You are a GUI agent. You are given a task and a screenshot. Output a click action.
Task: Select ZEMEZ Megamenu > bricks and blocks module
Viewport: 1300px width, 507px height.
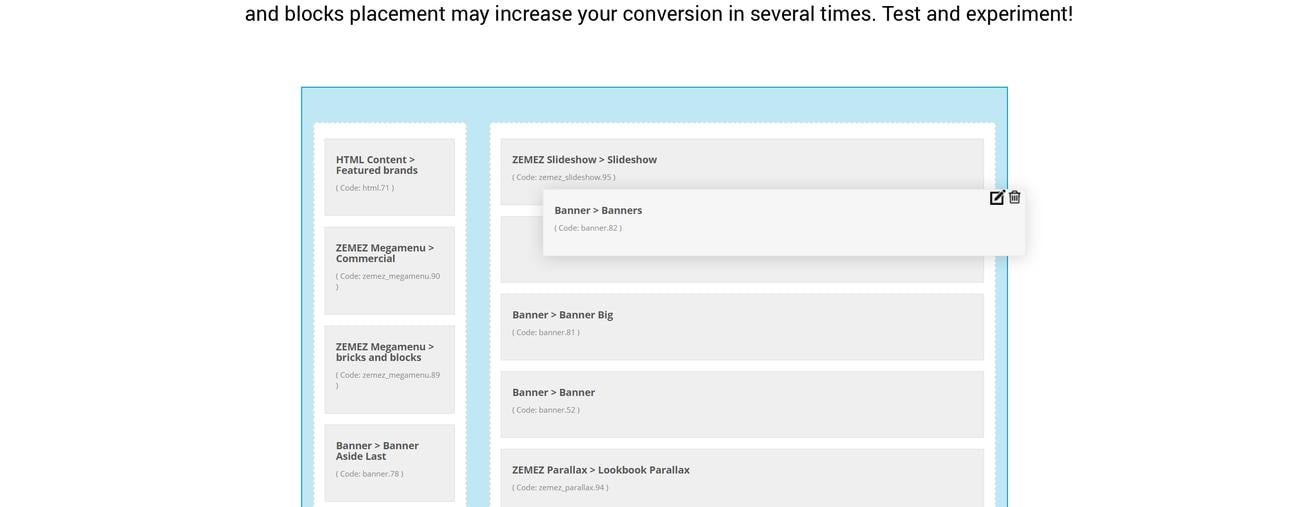click(389, 369)
